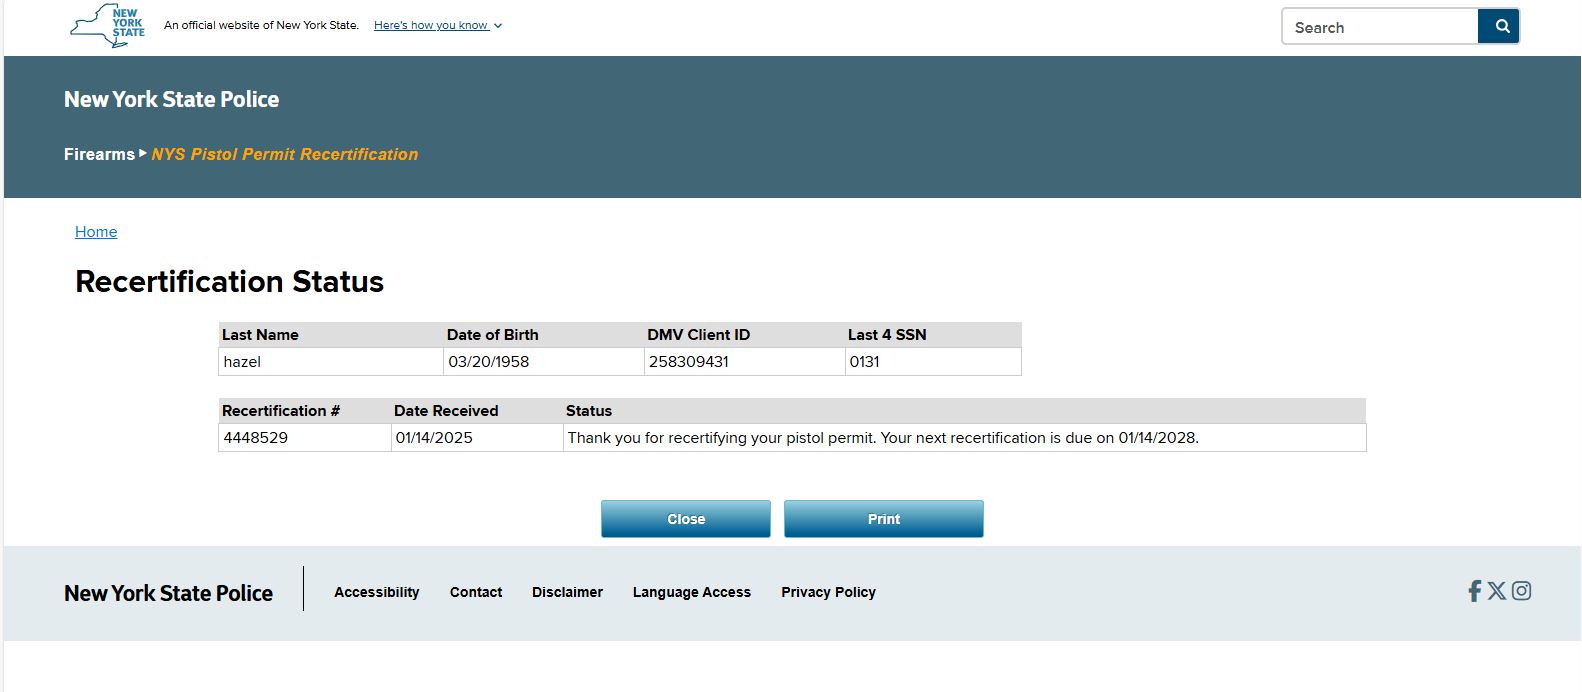Image resolution: width=1582 pixels, height=692 pixels.
Task: Open Accessibility footer link
Action: point(377,592)
